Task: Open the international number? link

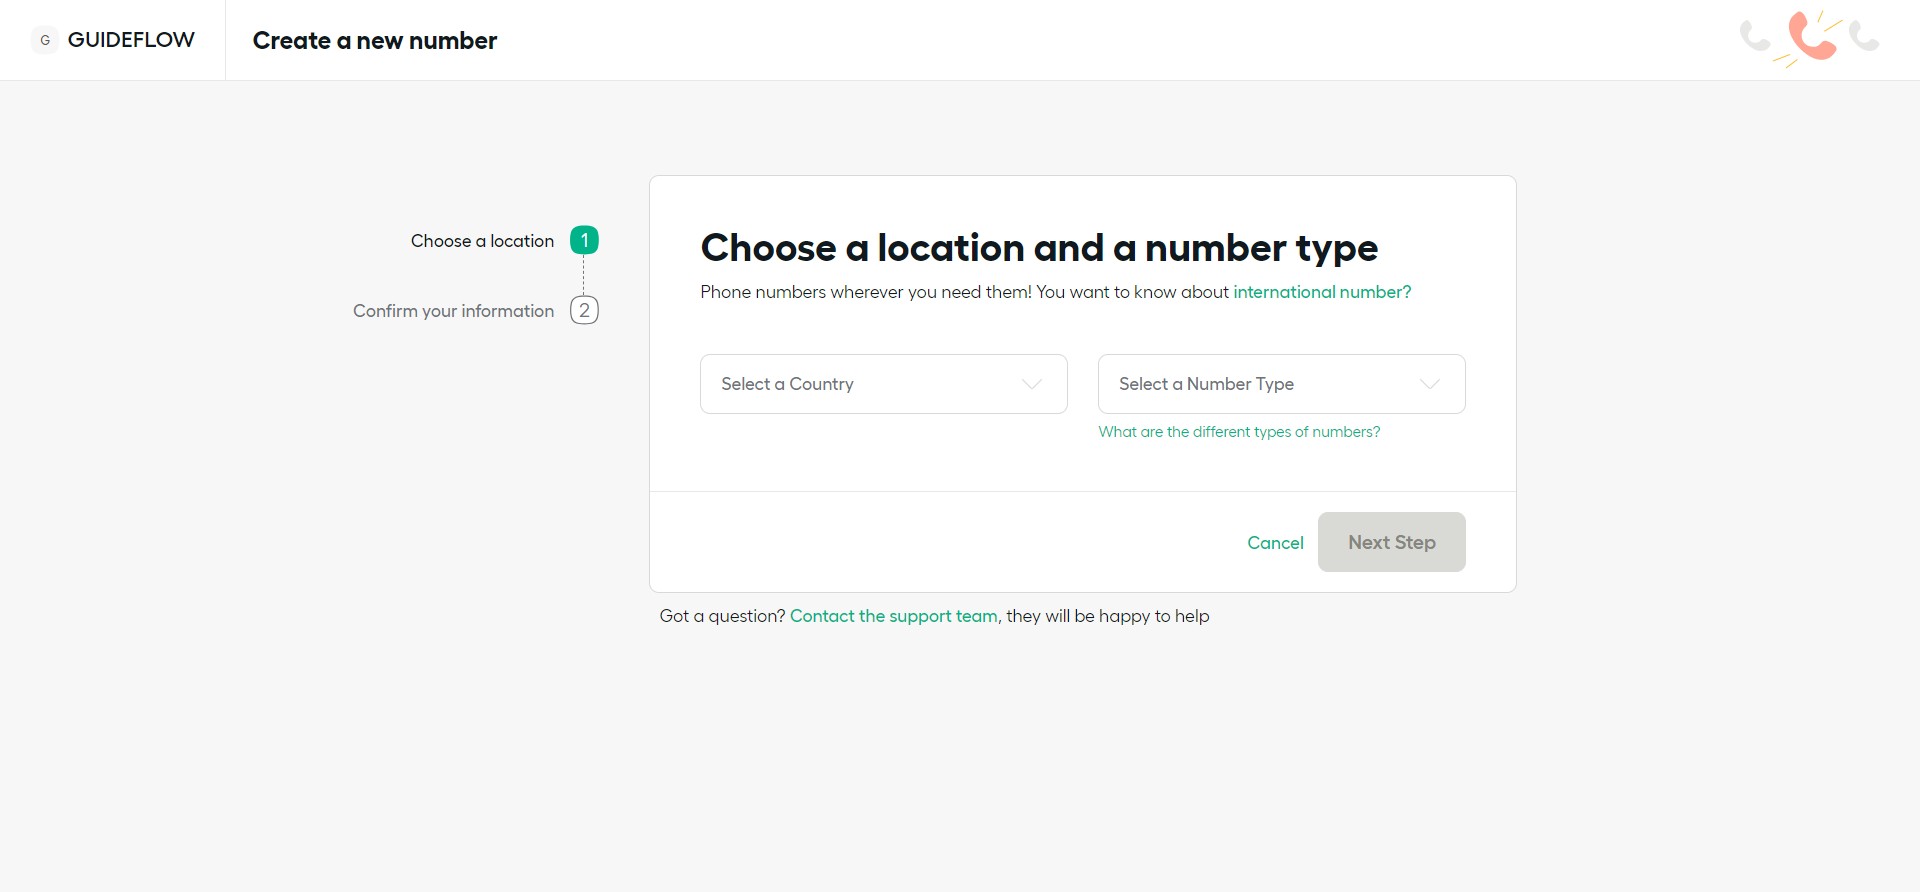Action: tap(1321, 292)
